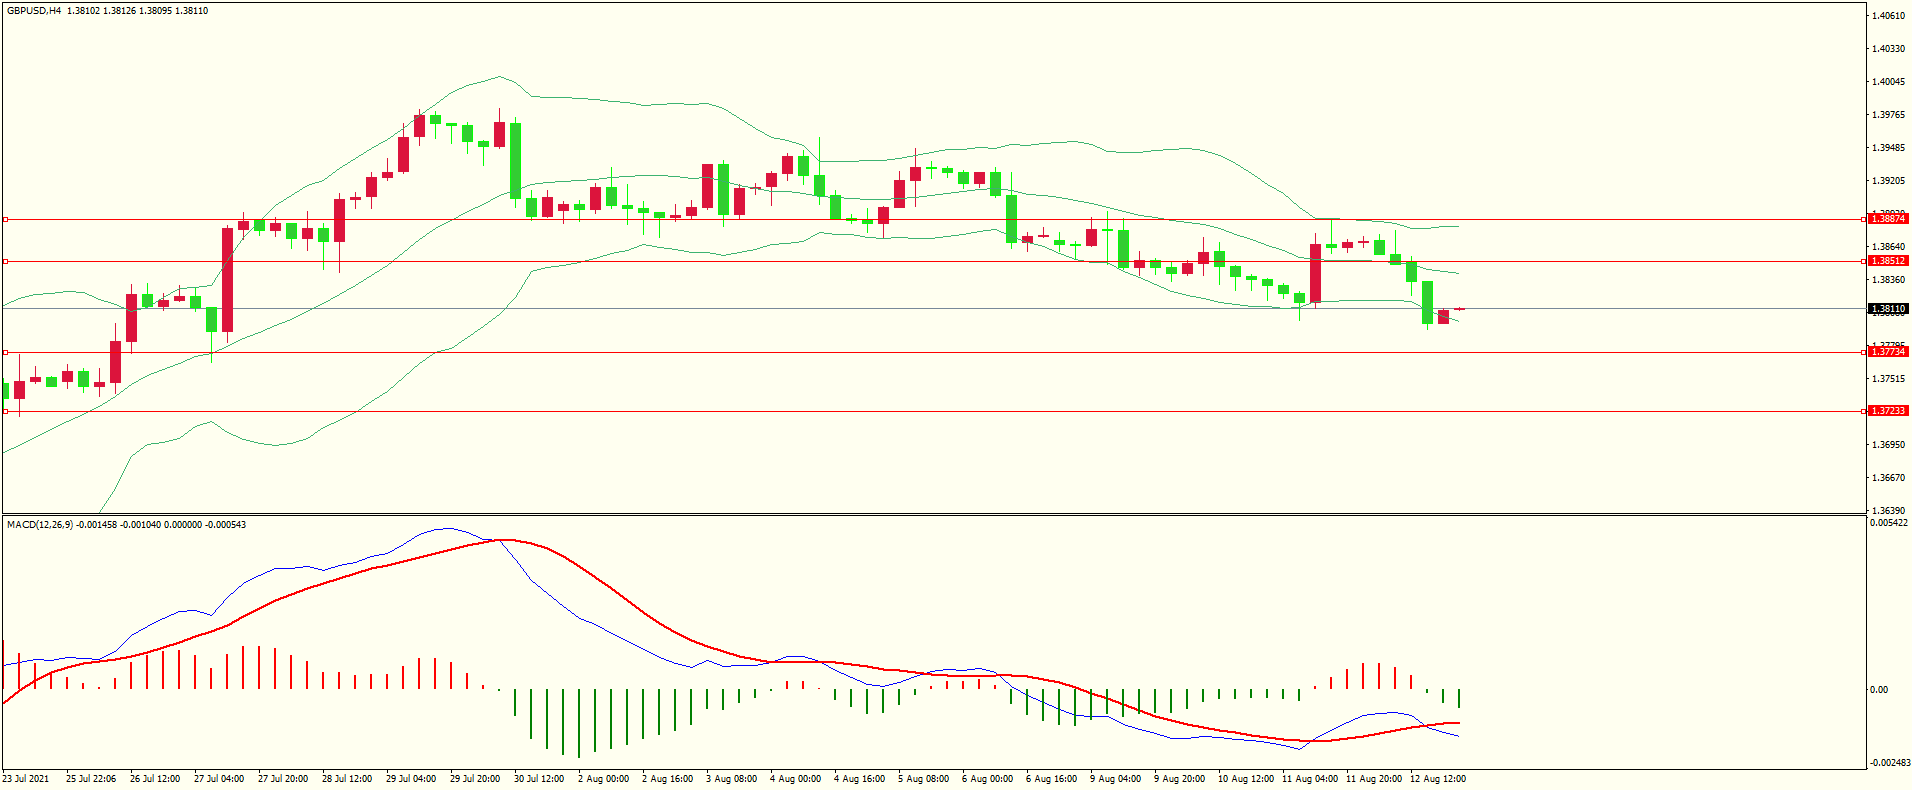Click the 12 Aug 12:00 time label
Image resolution: width=1912 pixels, height=790 pixels.
(1438, 779)
